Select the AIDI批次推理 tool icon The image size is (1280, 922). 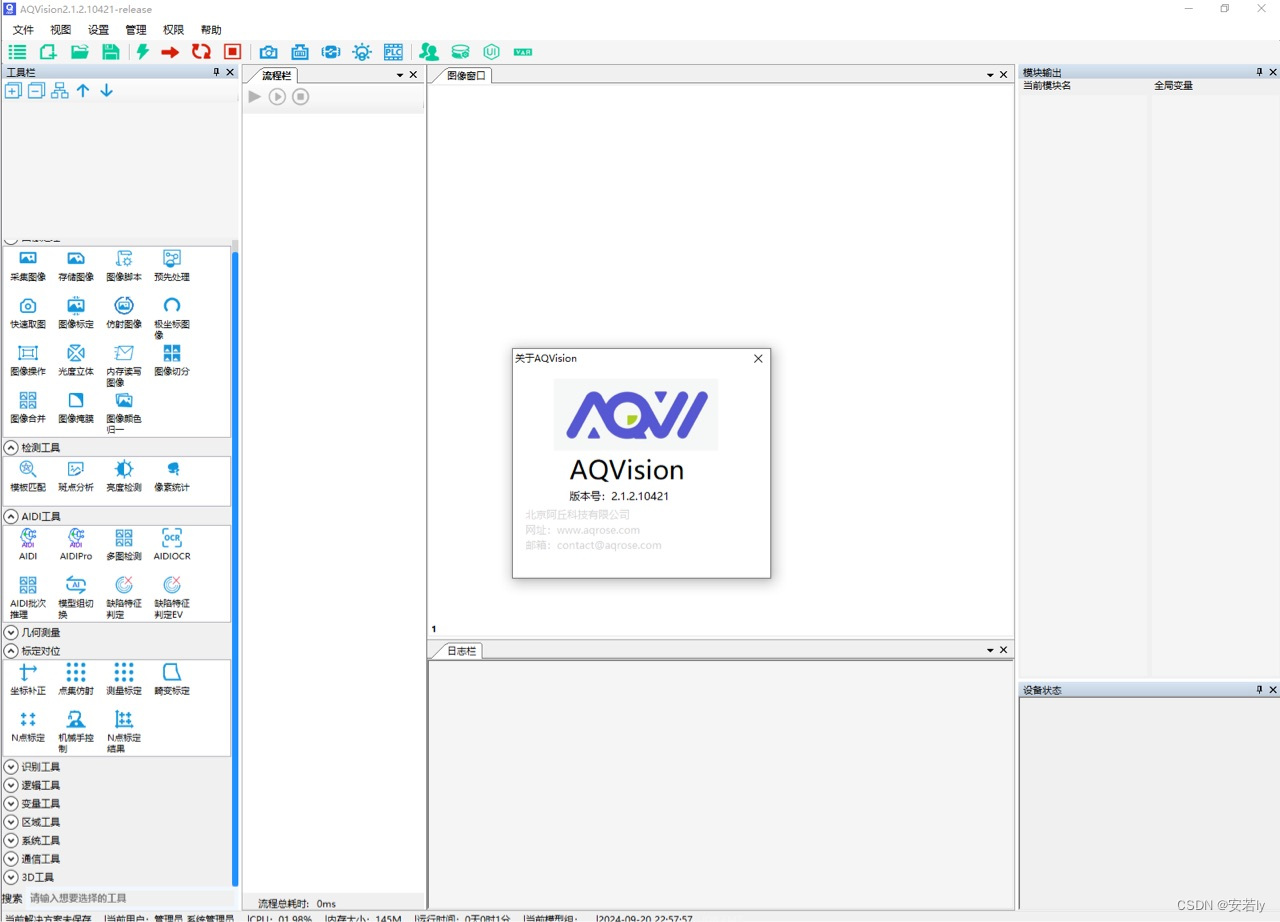28,585
